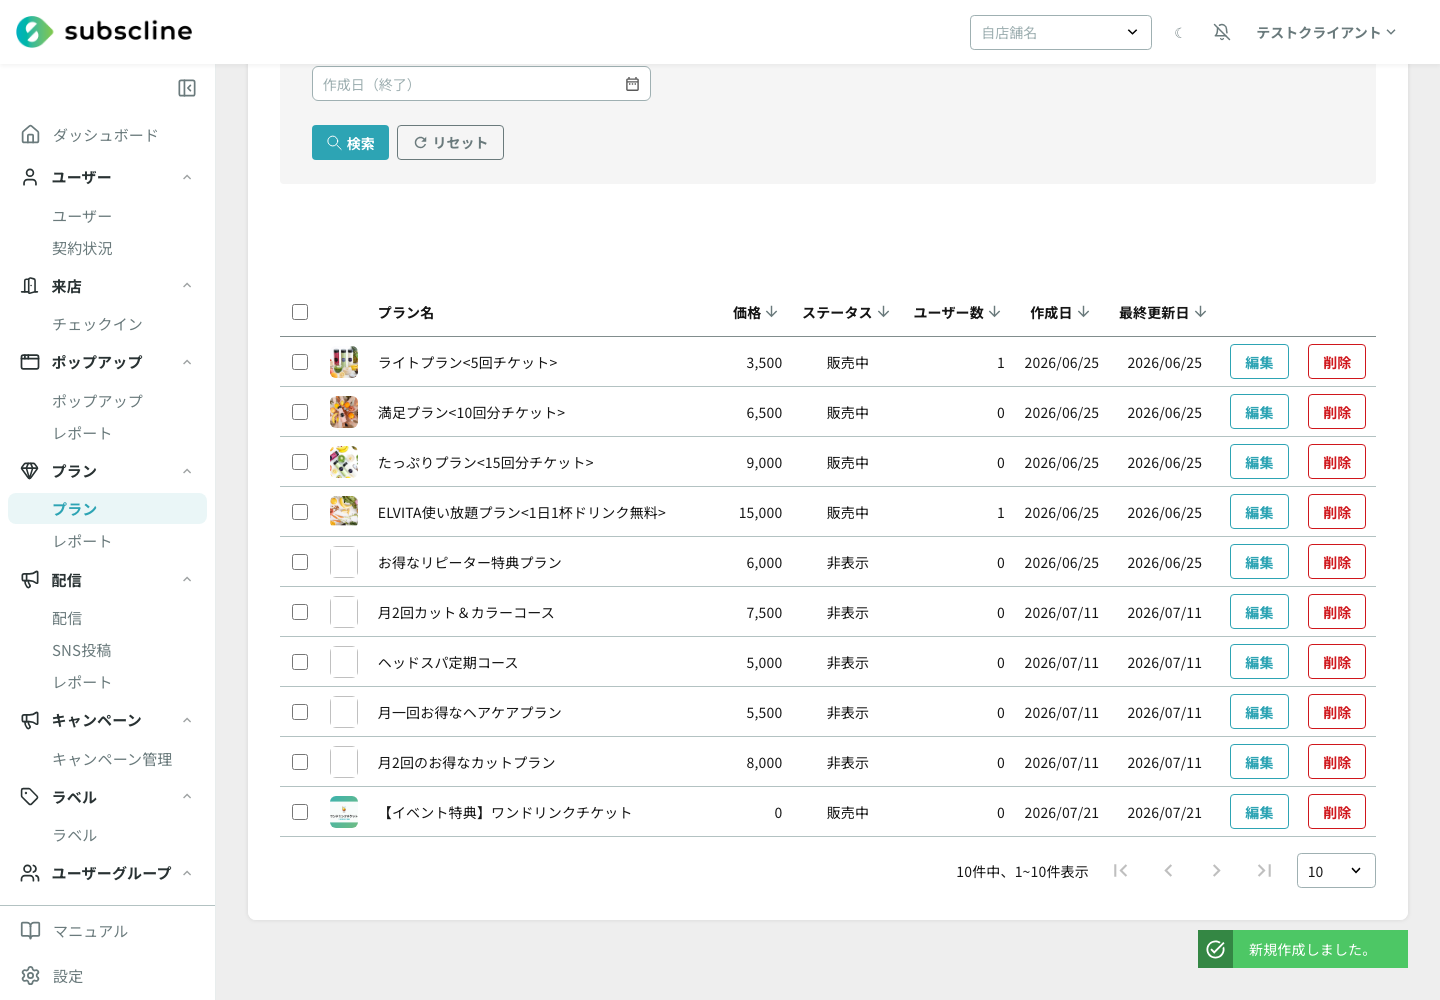Screen dimensions: 1440x1000
Task: Open notifications via the muted bell icon
Action: click(1222, 32)
